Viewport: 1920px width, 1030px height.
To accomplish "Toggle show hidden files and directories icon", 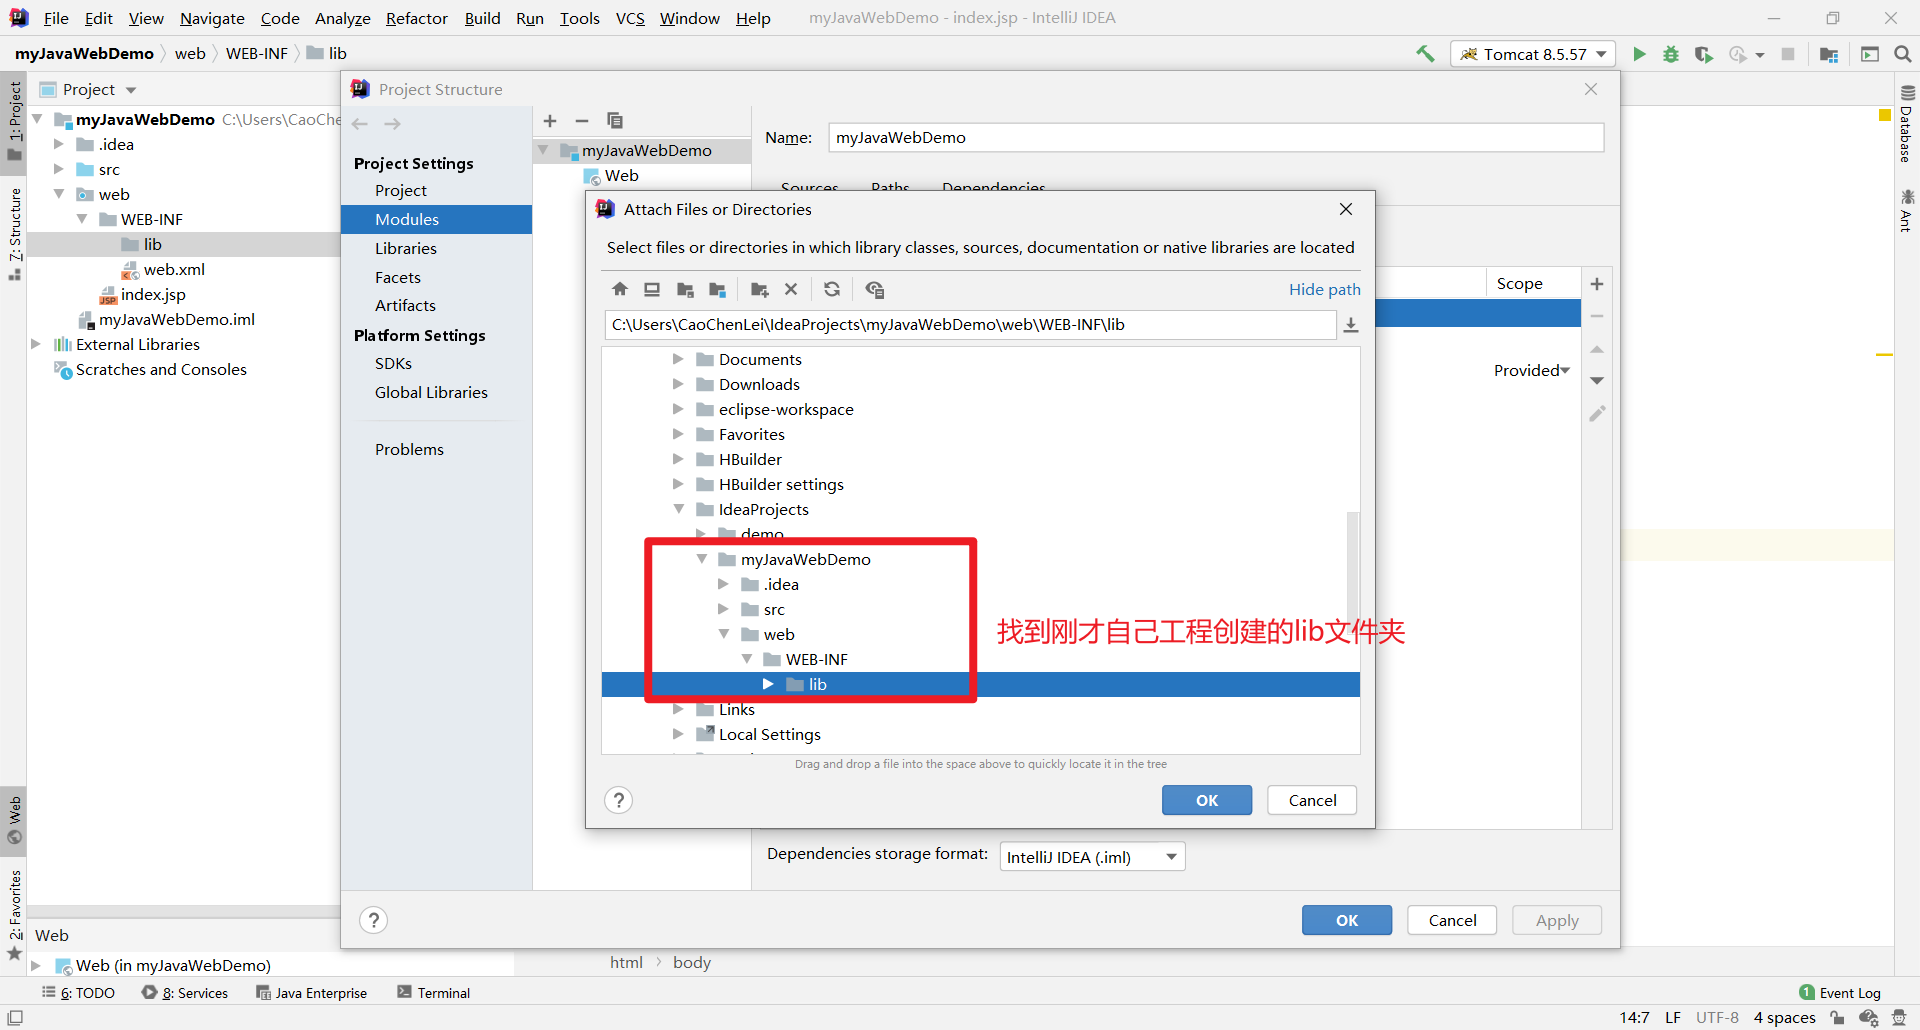I will [x=875, y=290].
